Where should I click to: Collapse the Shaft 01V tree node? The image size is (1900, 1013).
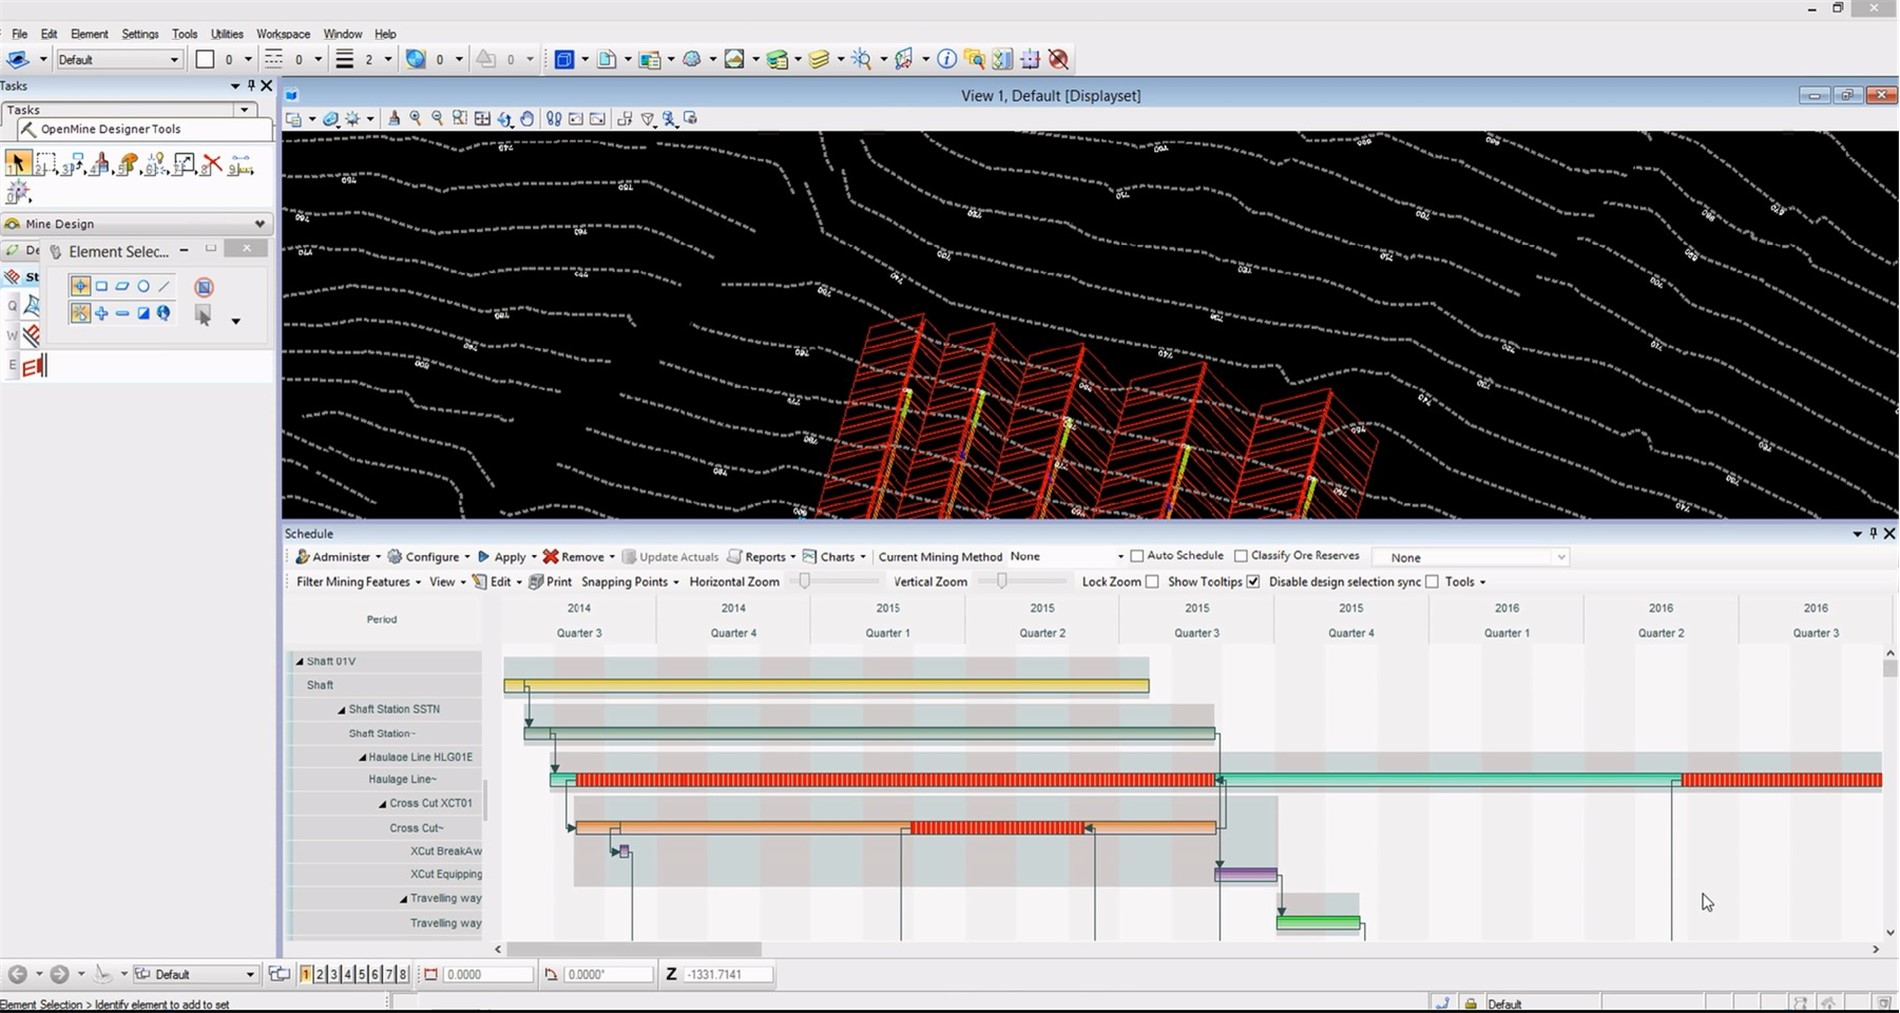click(x=299, y=662)
